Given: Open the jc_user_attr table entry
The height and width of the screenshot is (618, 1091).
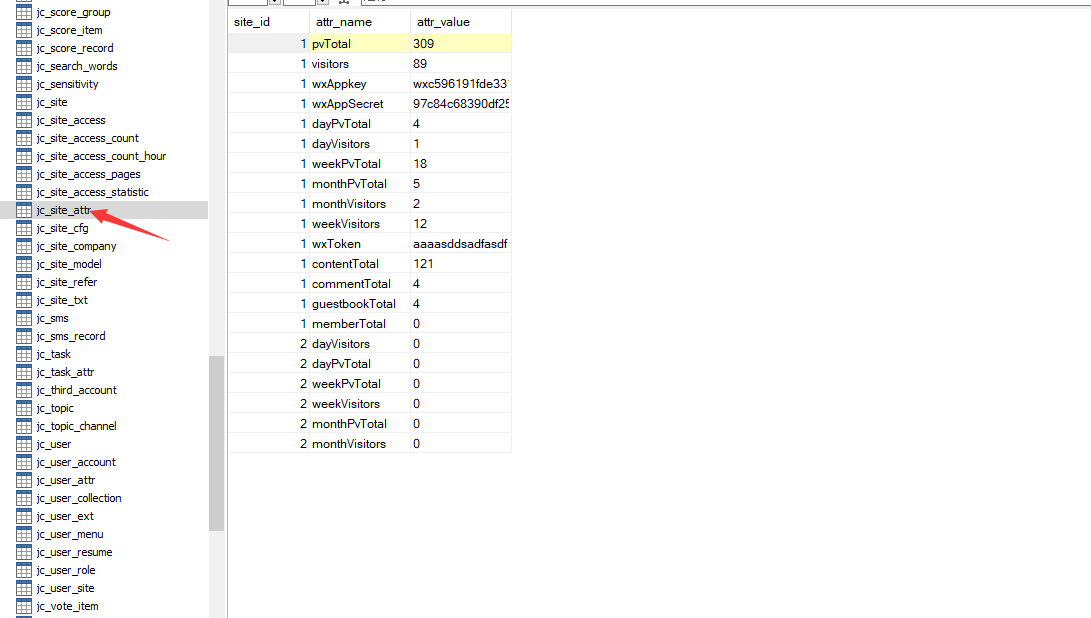Looking at the screenshot, I should 65,480.
